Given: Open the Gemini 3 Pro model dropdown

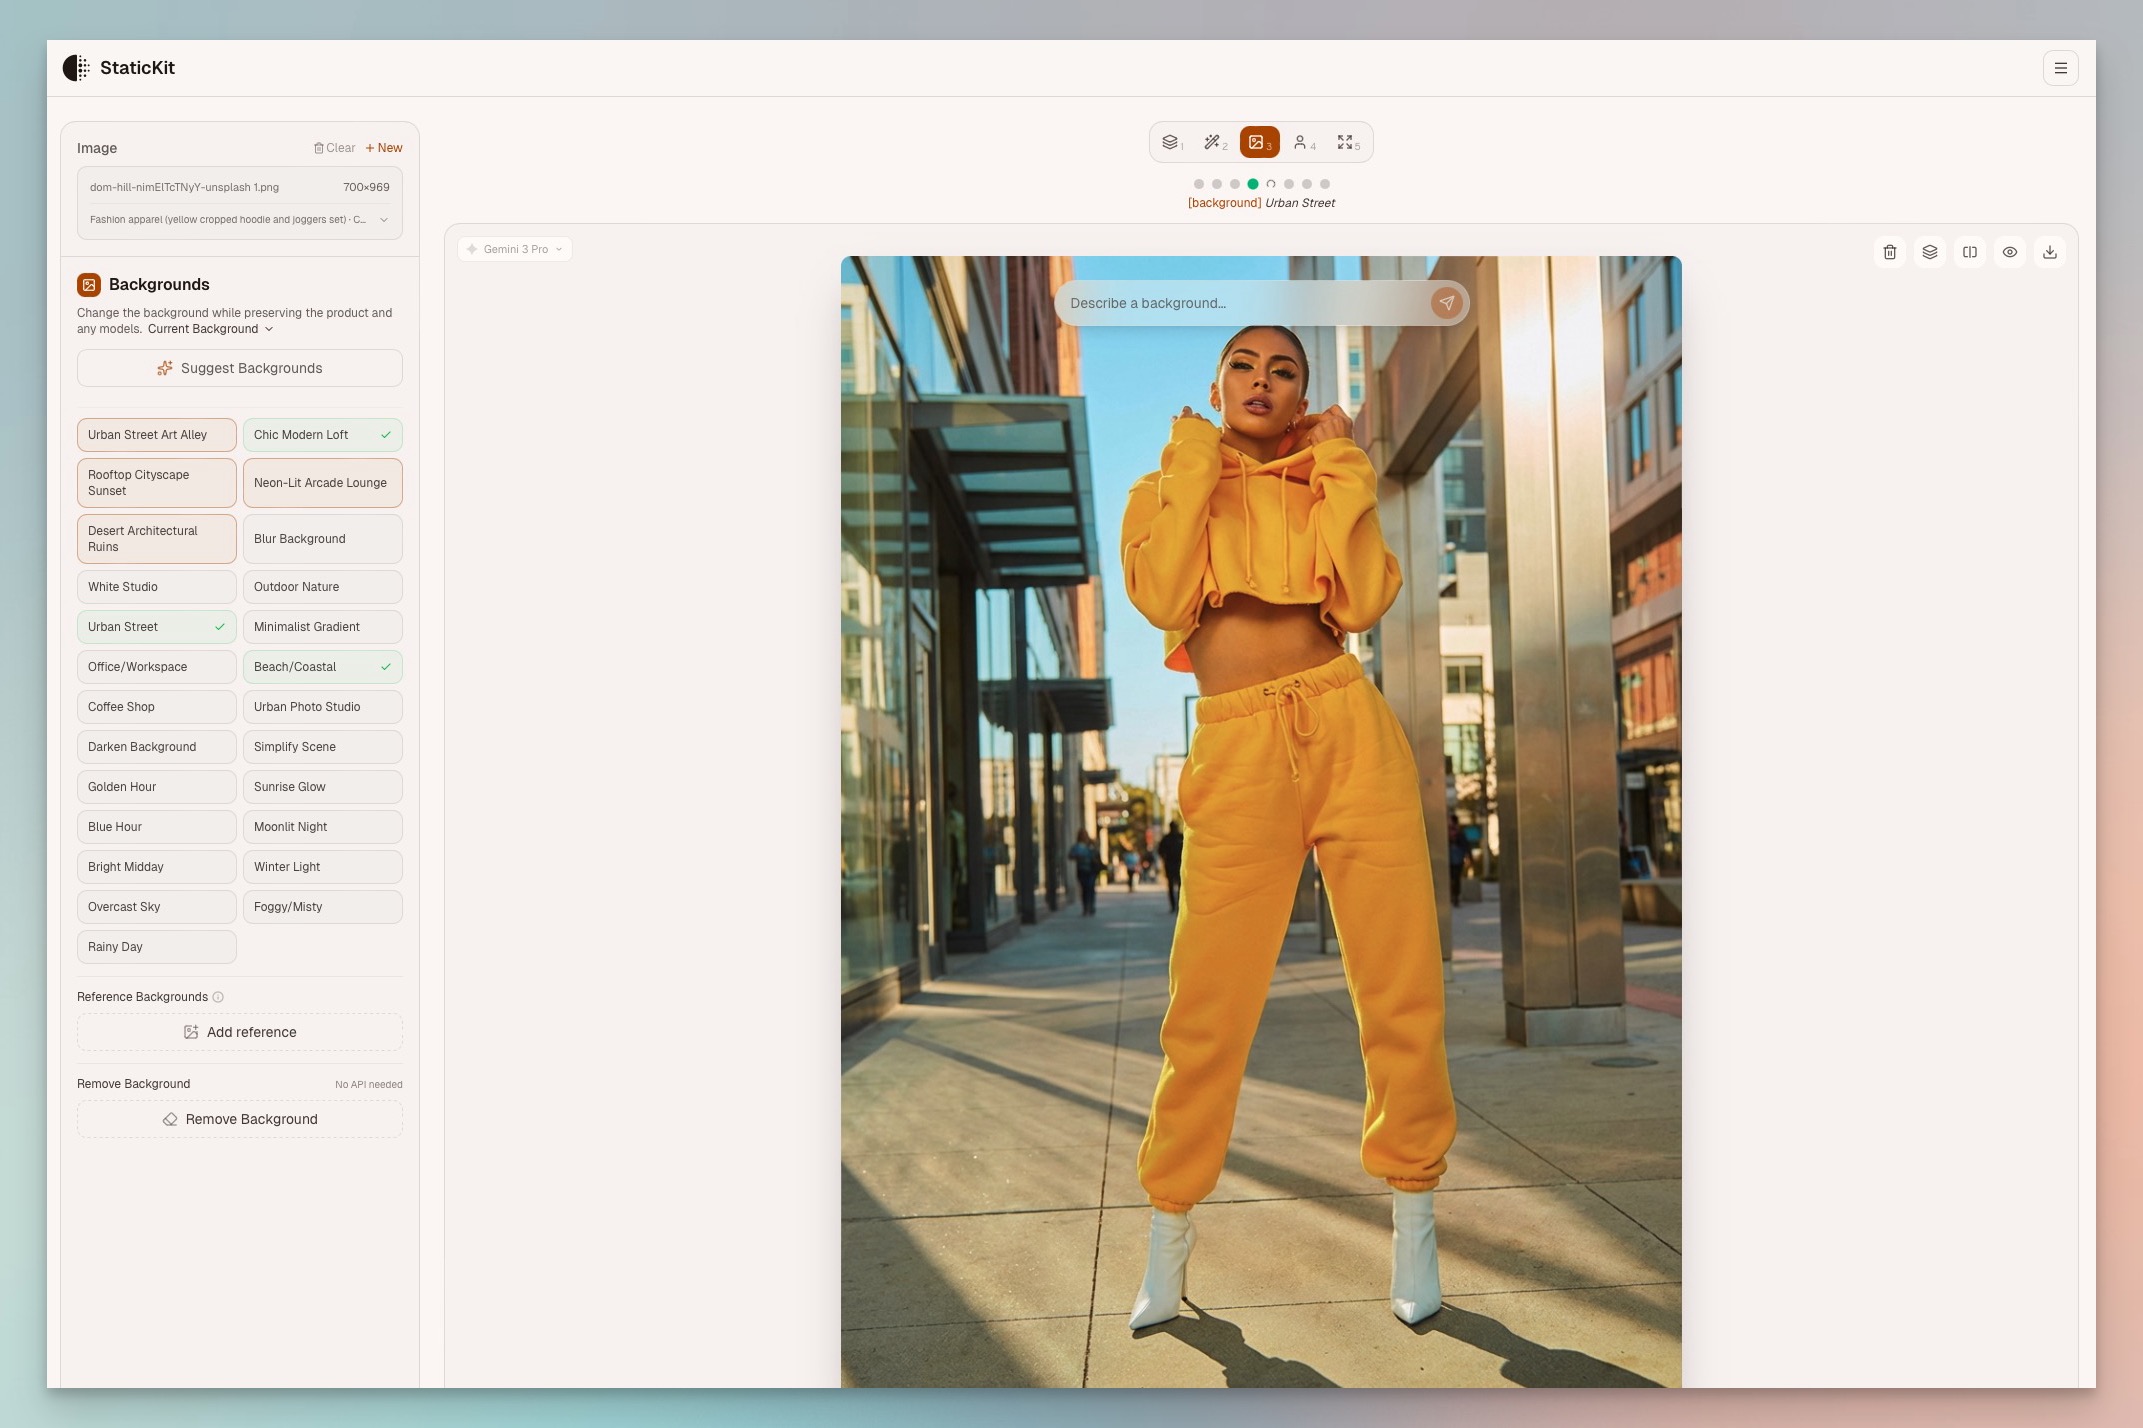Looking at the screenshot, I should pos(515,249).
